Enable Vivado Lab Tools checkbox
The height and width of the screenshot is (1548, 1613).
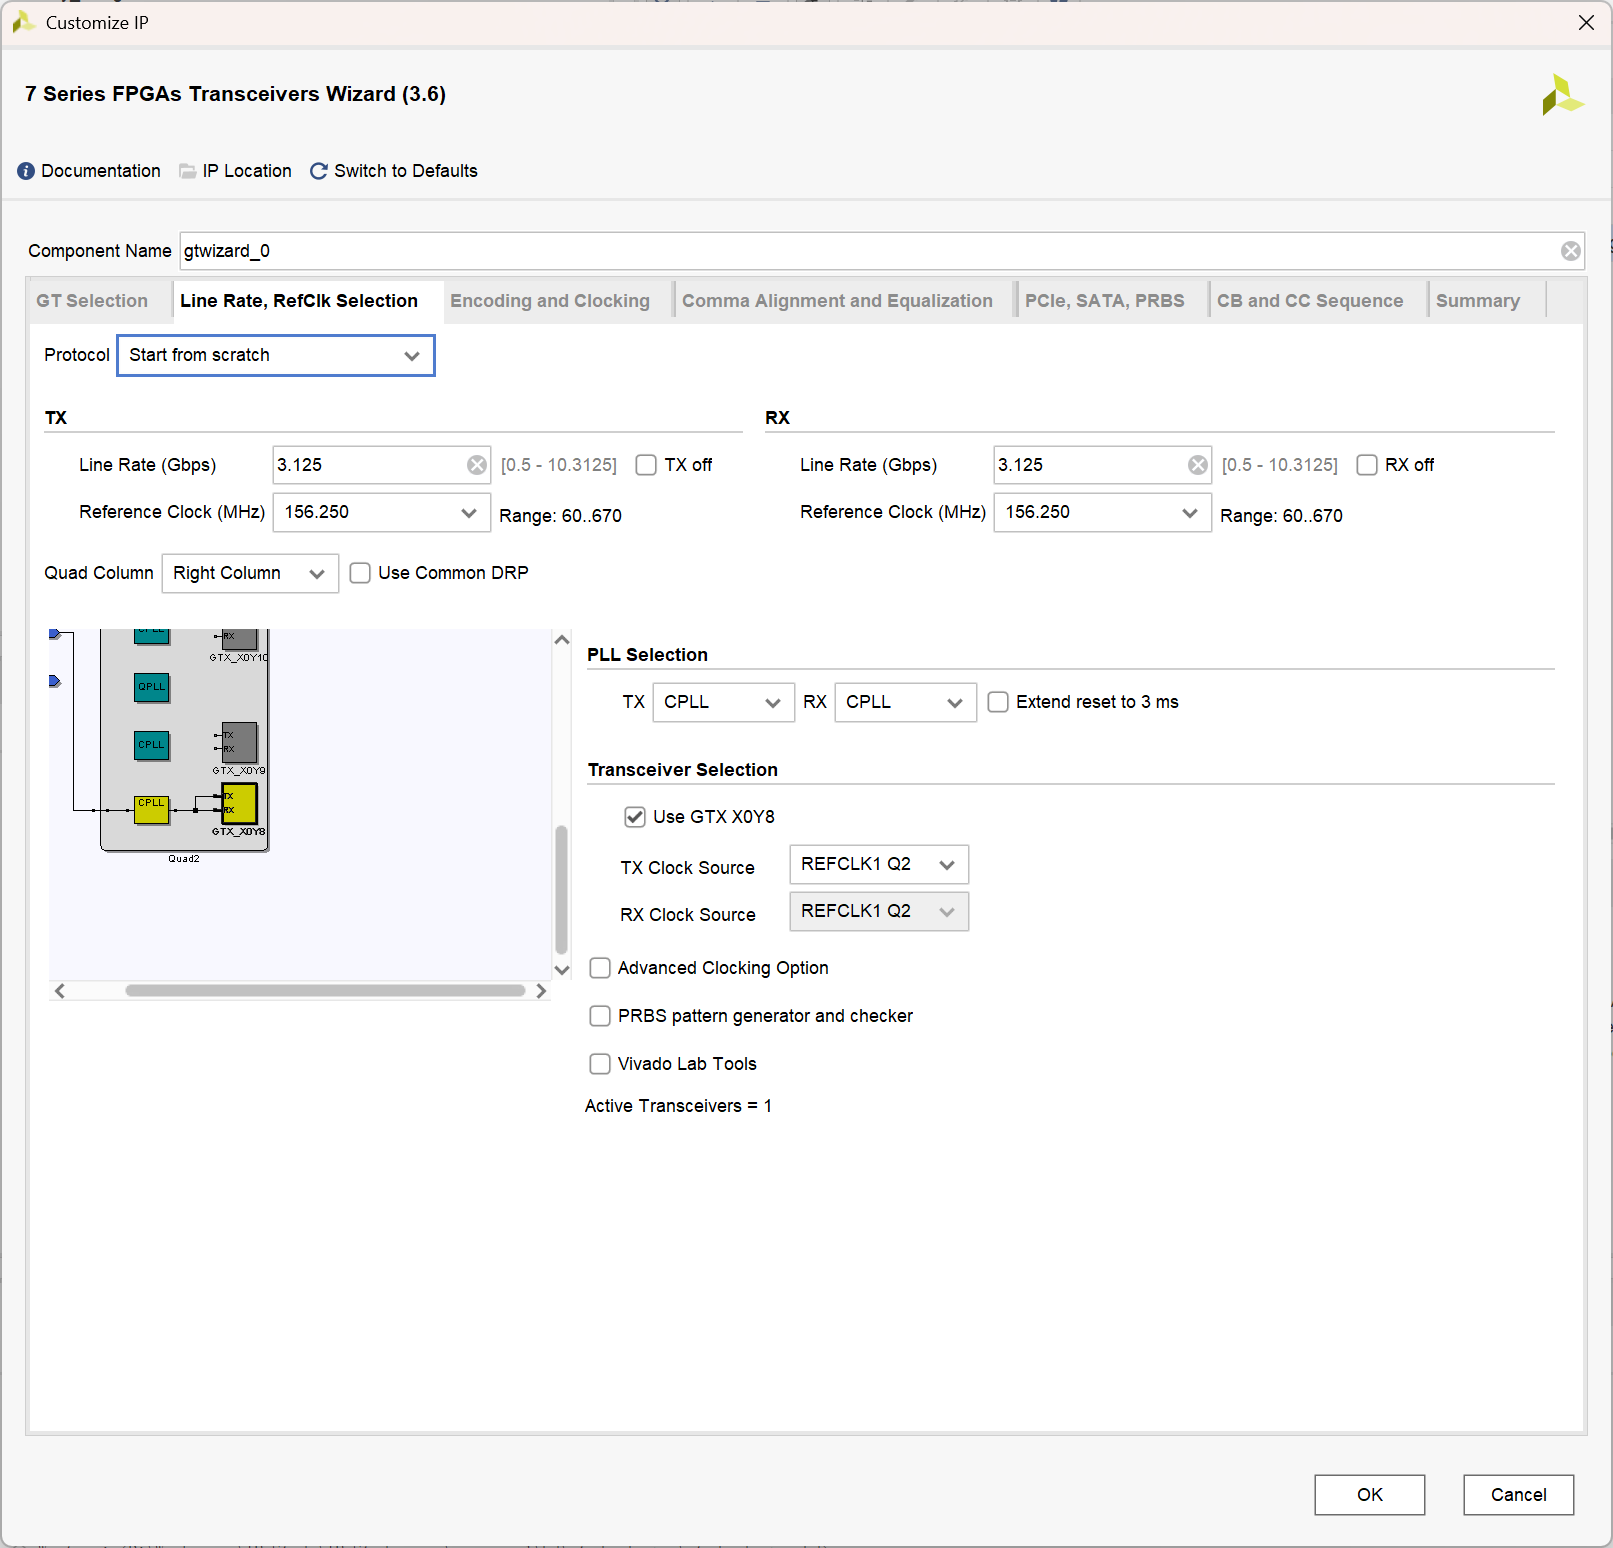pos(600,1064)
